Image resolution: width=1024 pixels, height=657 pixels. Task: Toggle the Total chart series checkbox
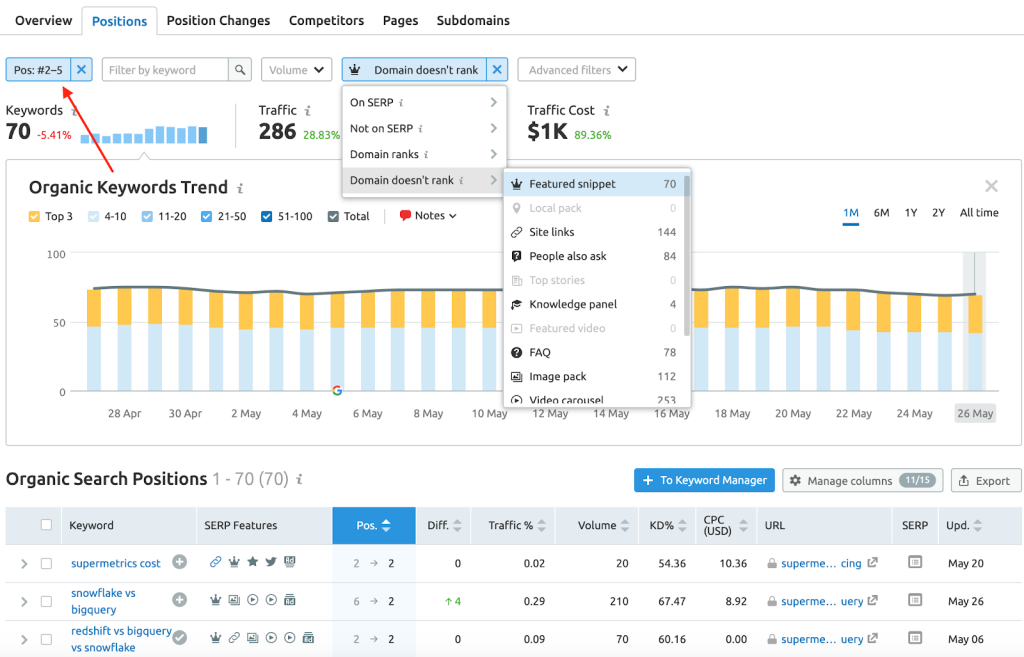point(333,216)
